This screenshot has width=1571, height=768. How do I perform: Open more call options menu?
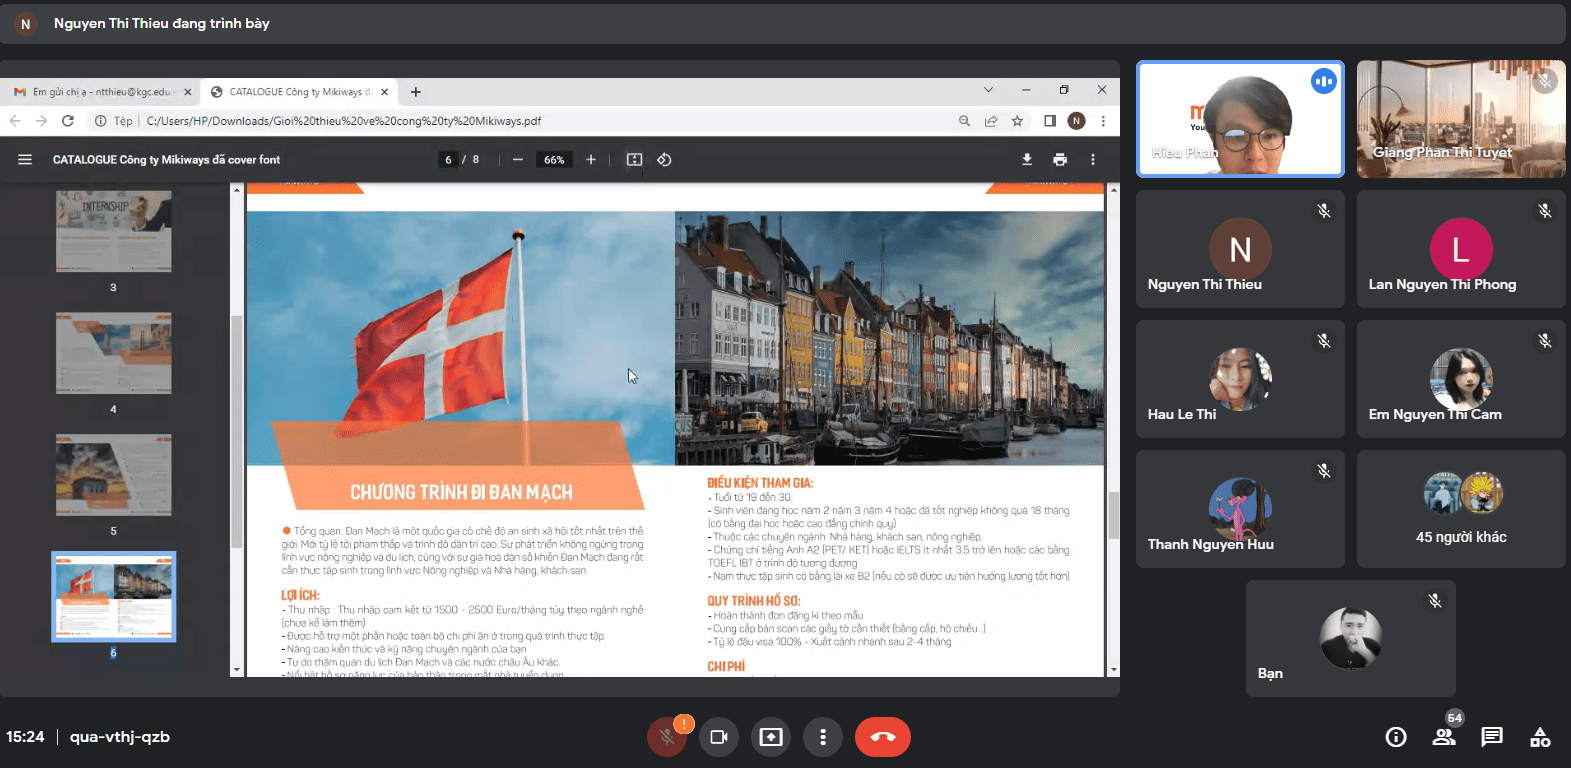(822, 737)
